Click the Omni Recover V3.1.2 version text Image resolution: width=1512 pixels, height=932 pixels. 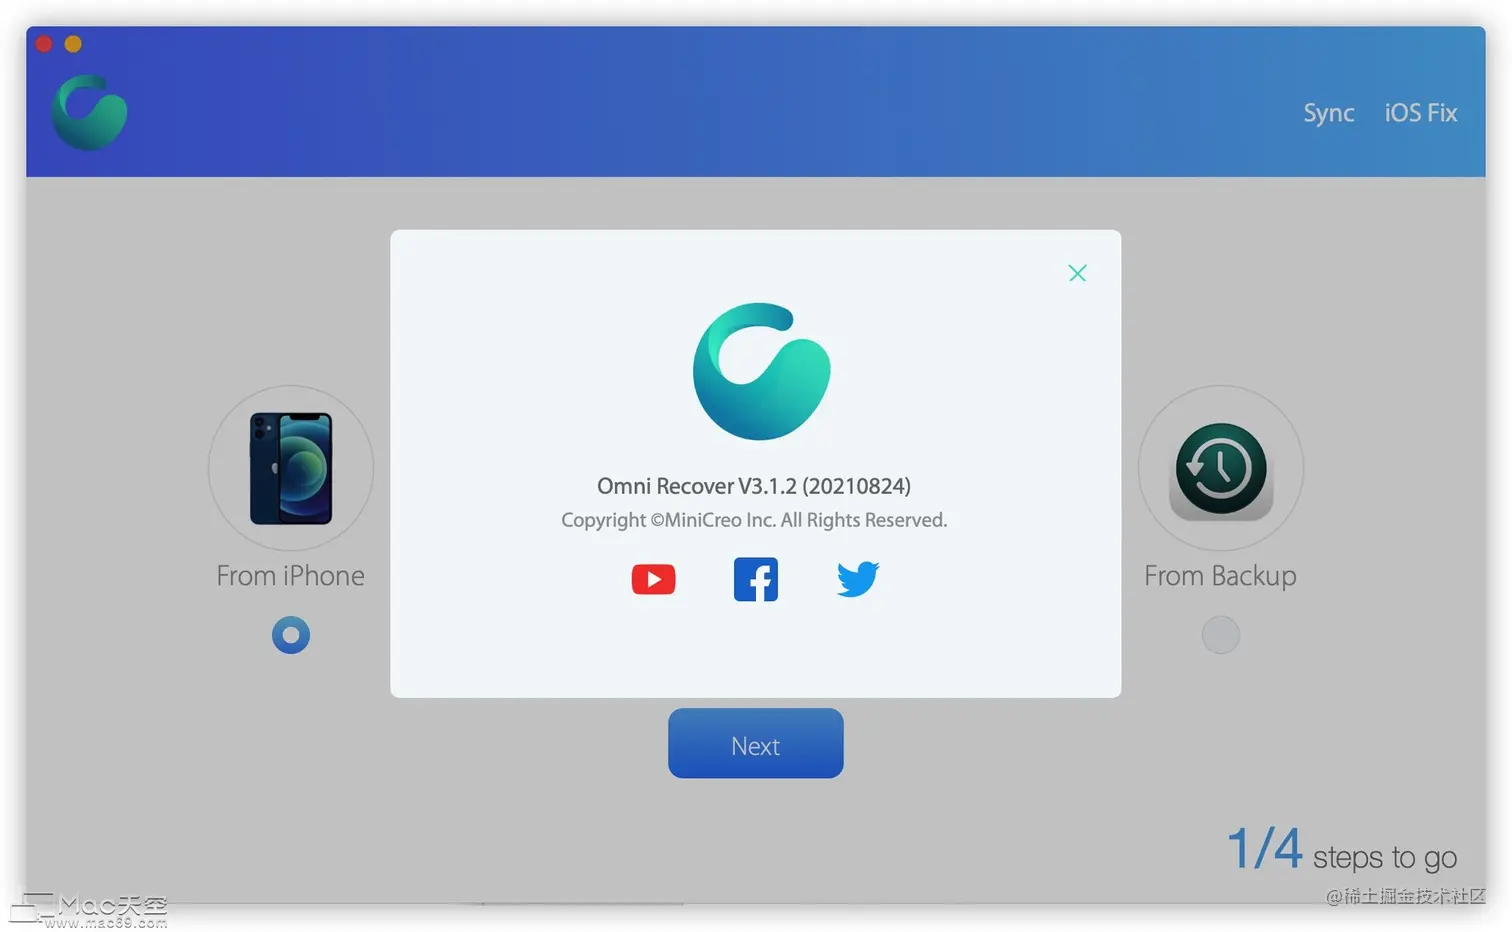[x=754, y=486]
